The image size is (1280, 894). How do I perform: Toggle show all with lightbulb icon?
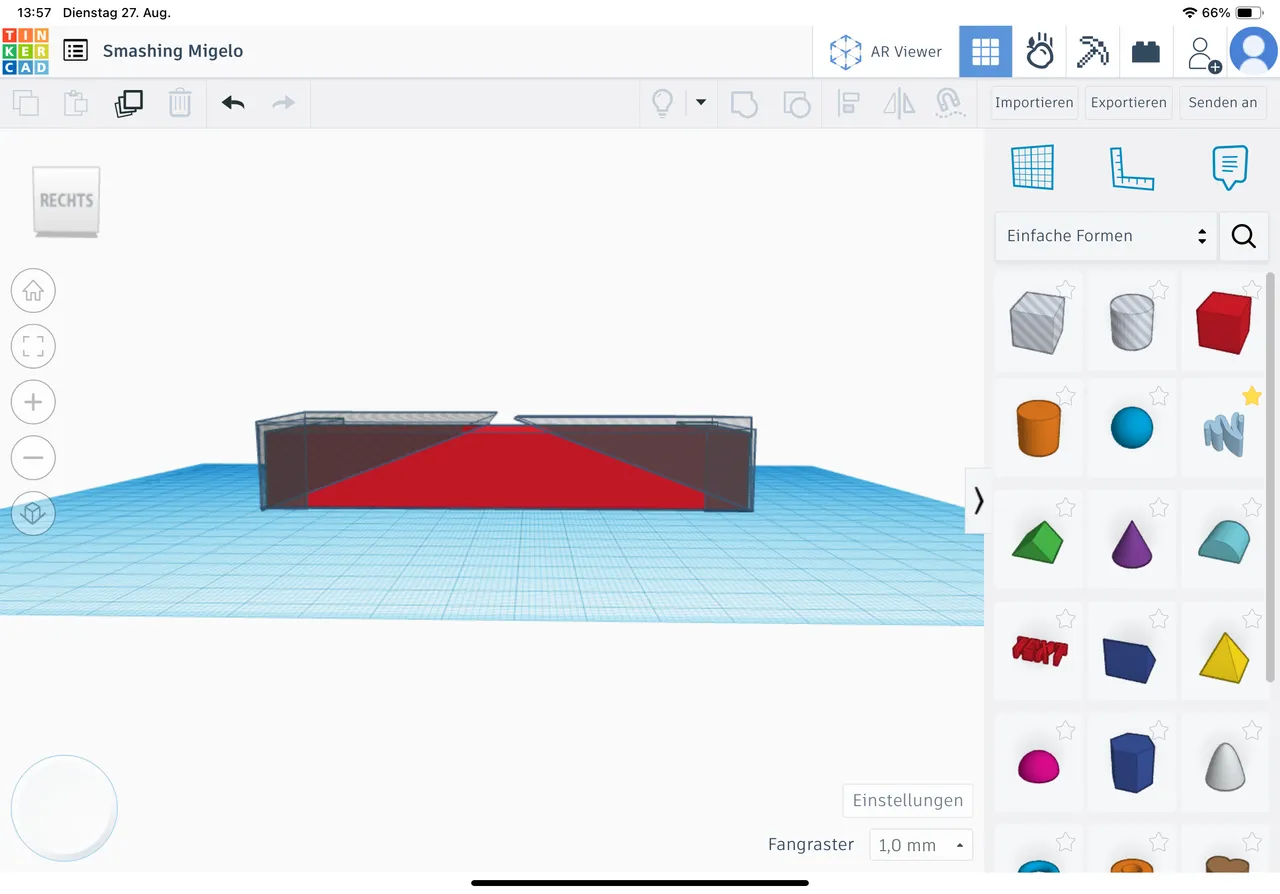(x=662, y=103)
